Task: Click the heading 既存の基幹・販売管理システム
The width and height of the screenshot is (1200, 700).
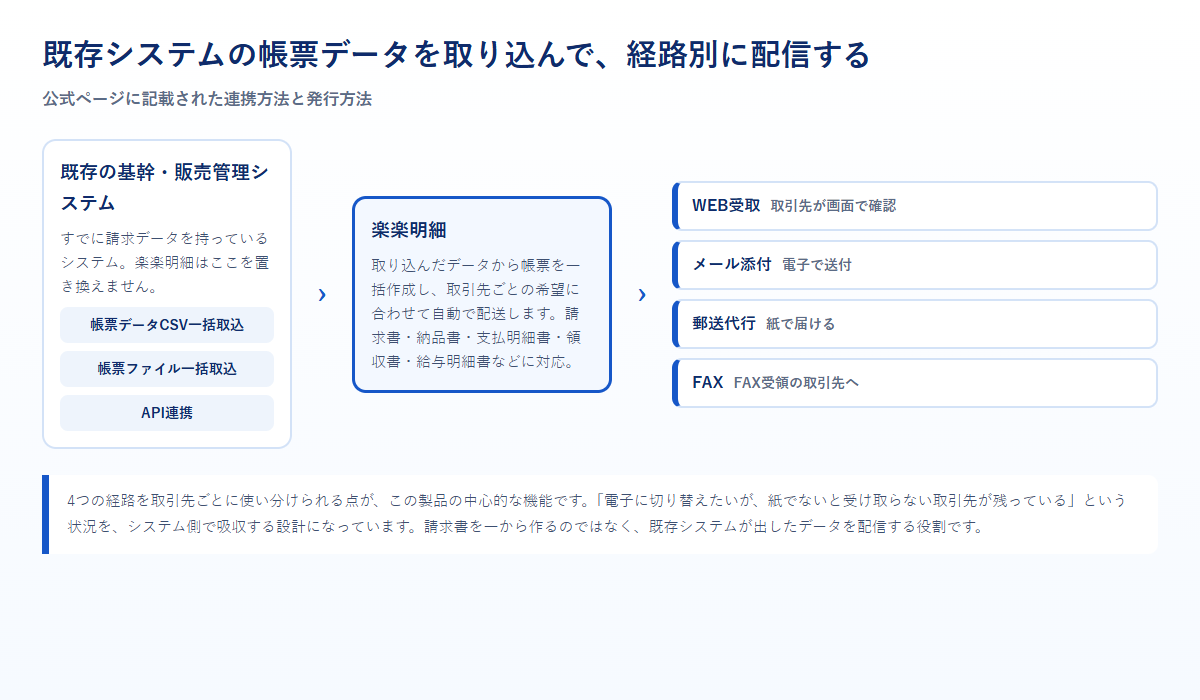Action: point(164,187)
